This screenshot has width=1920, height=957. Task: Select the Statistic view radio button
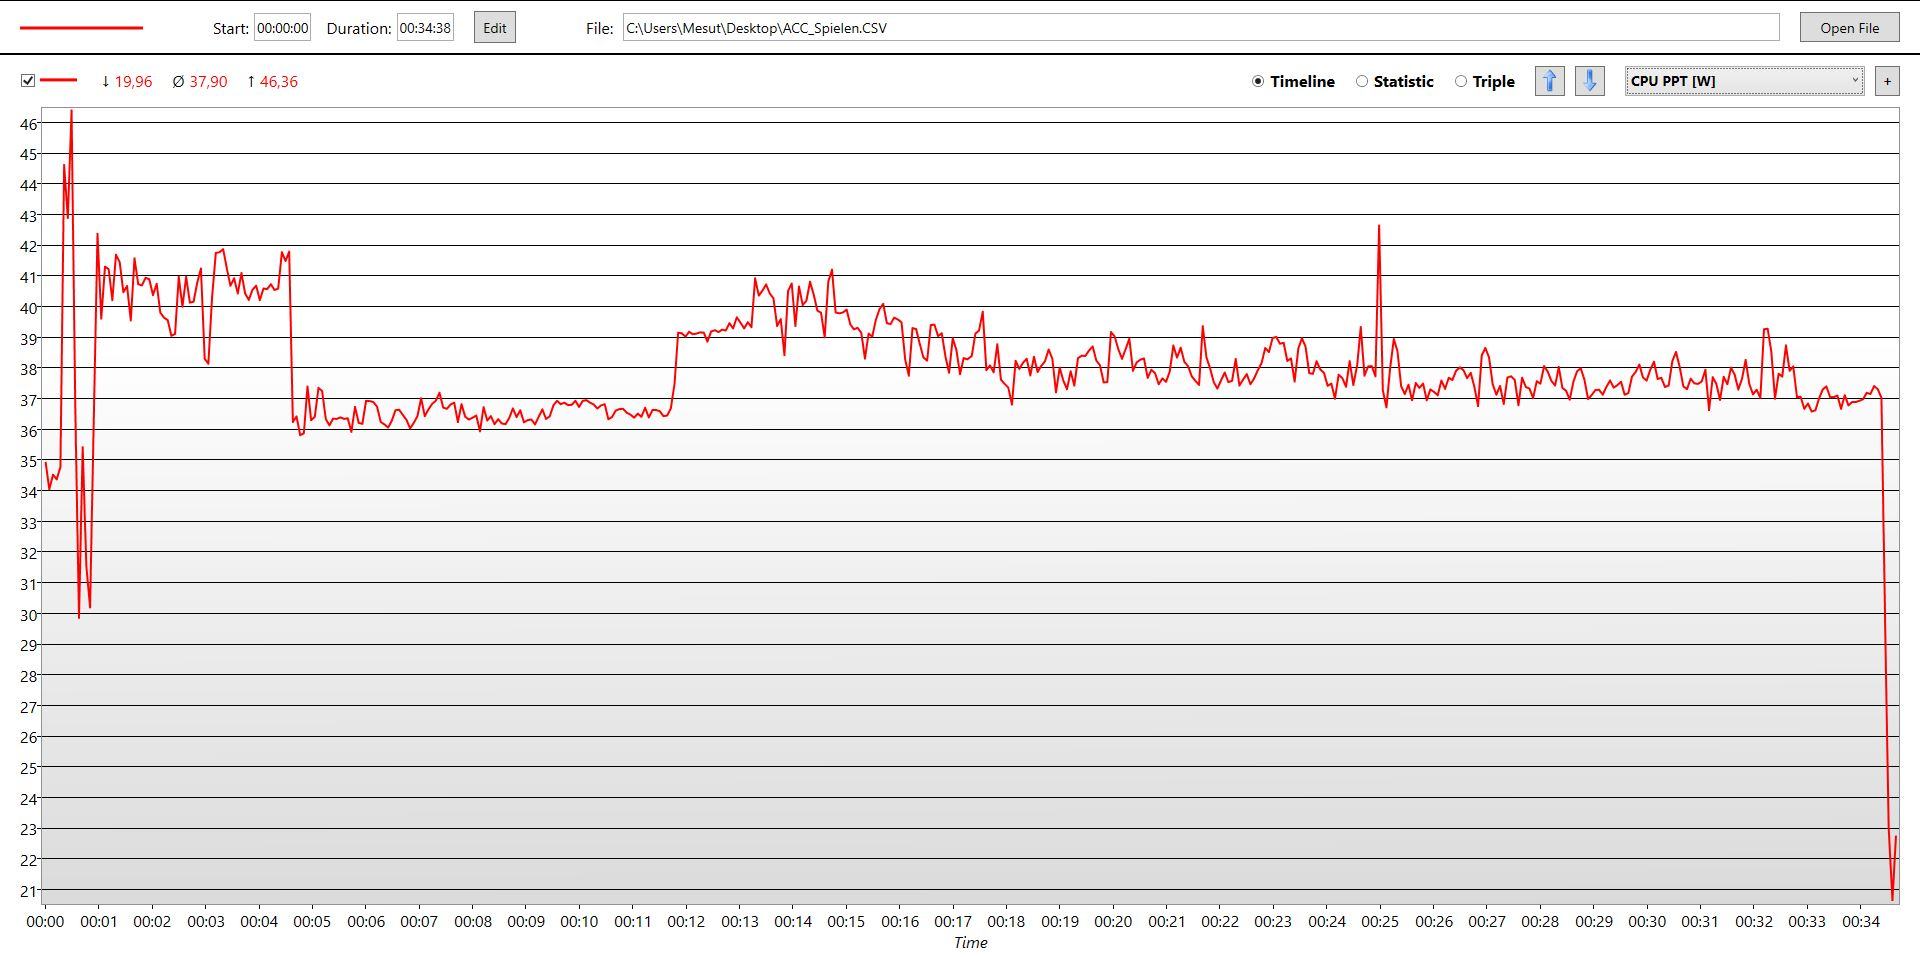1362,82
